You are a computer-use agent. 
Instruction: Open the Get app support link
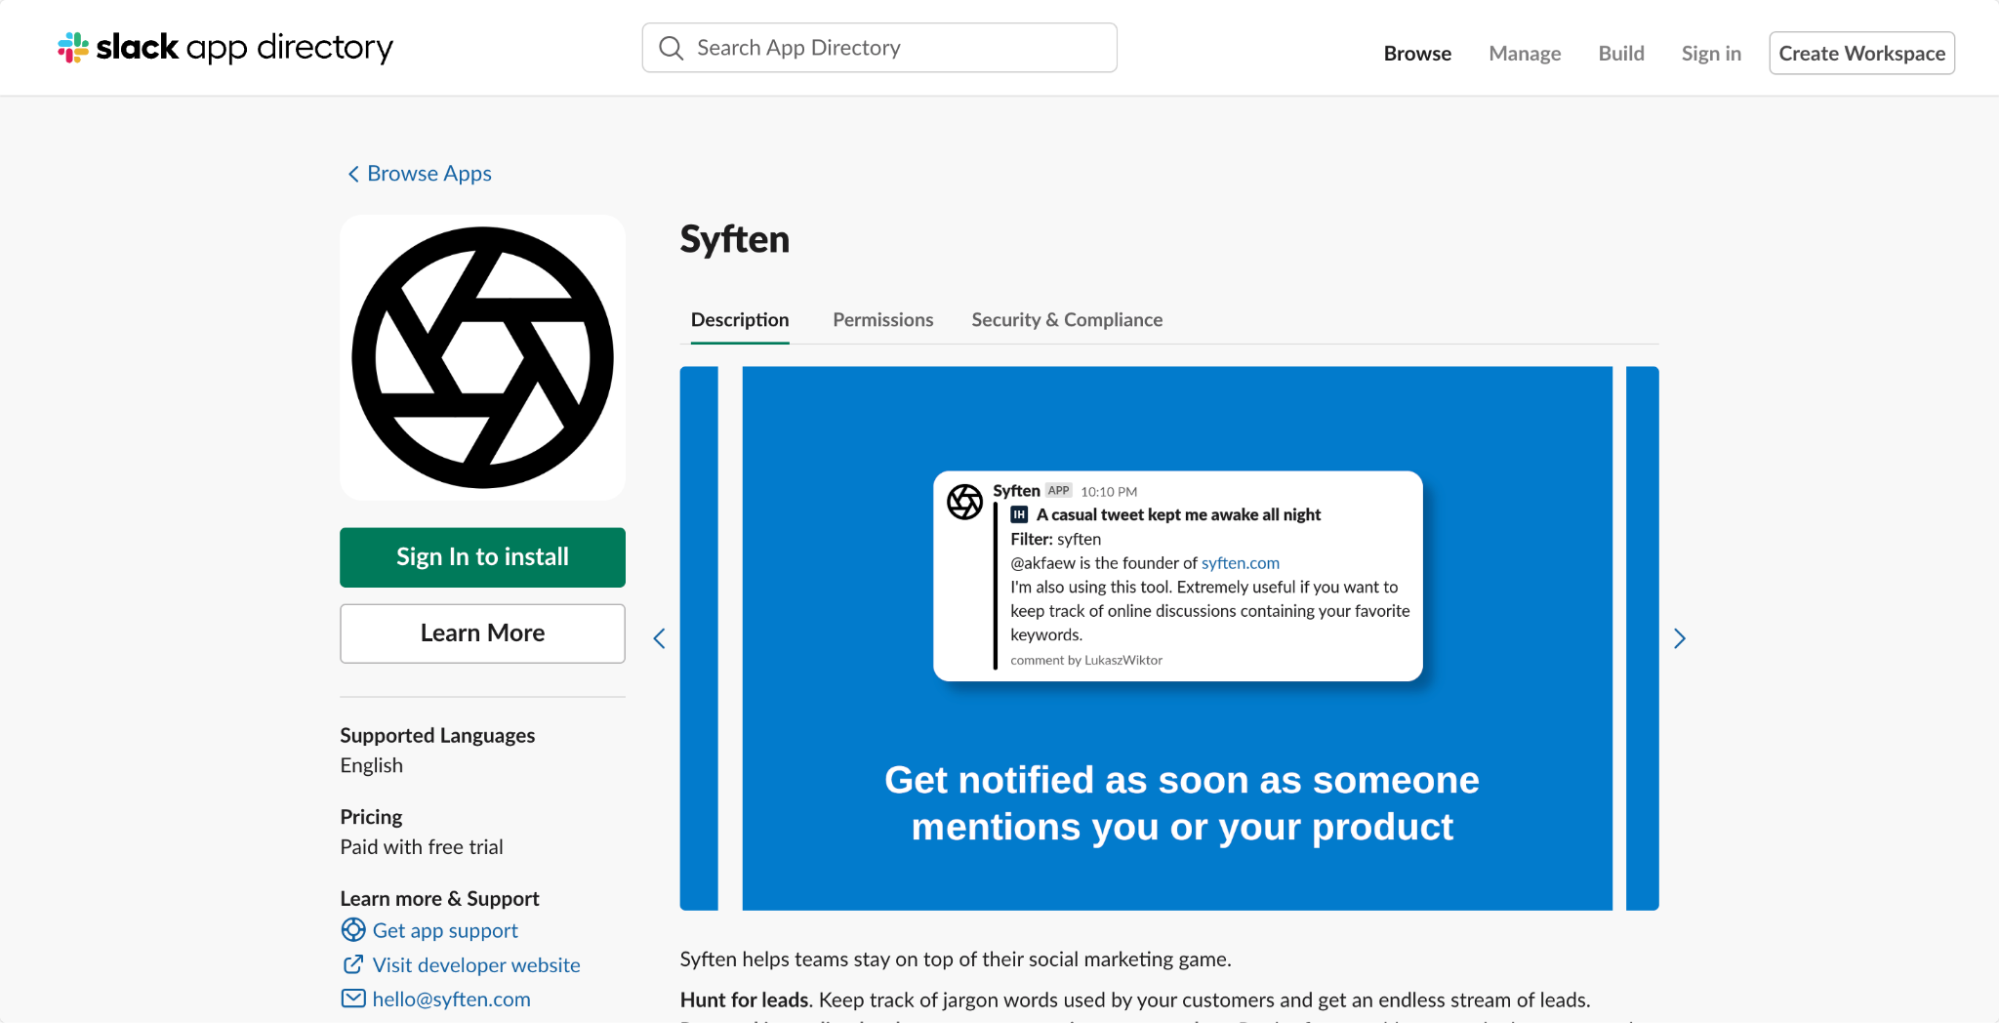pos(445,930)
